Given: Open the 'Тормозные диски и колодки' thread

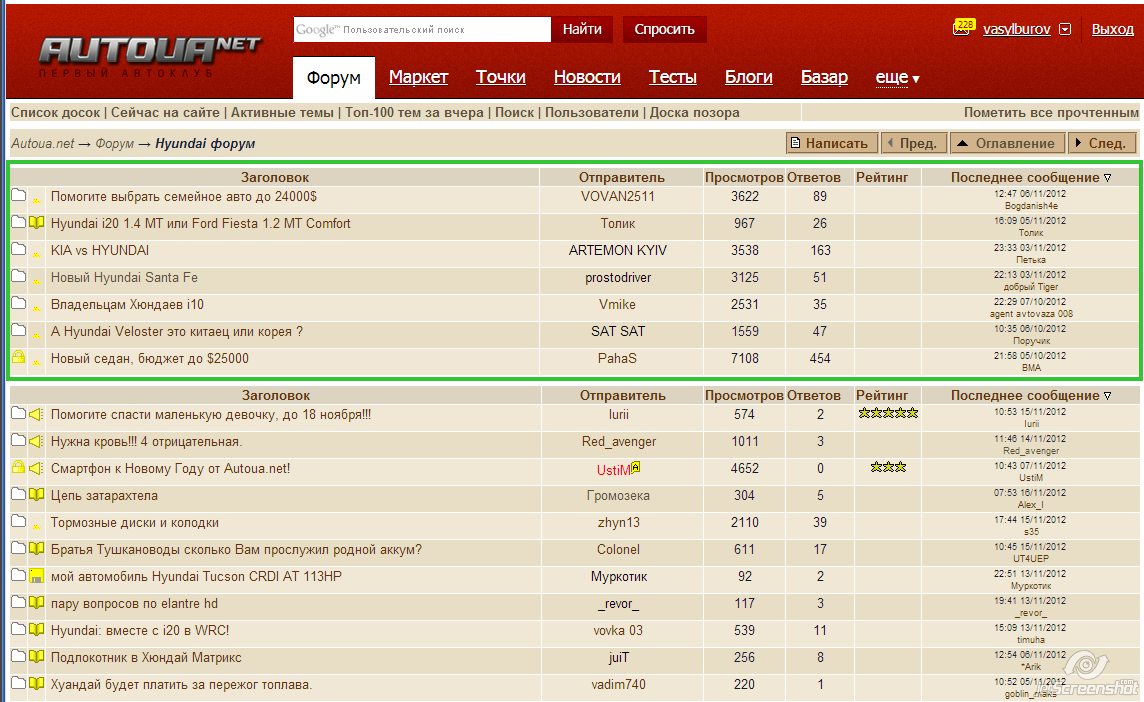Looking at the screenshot, I should [x=134, y=523].
